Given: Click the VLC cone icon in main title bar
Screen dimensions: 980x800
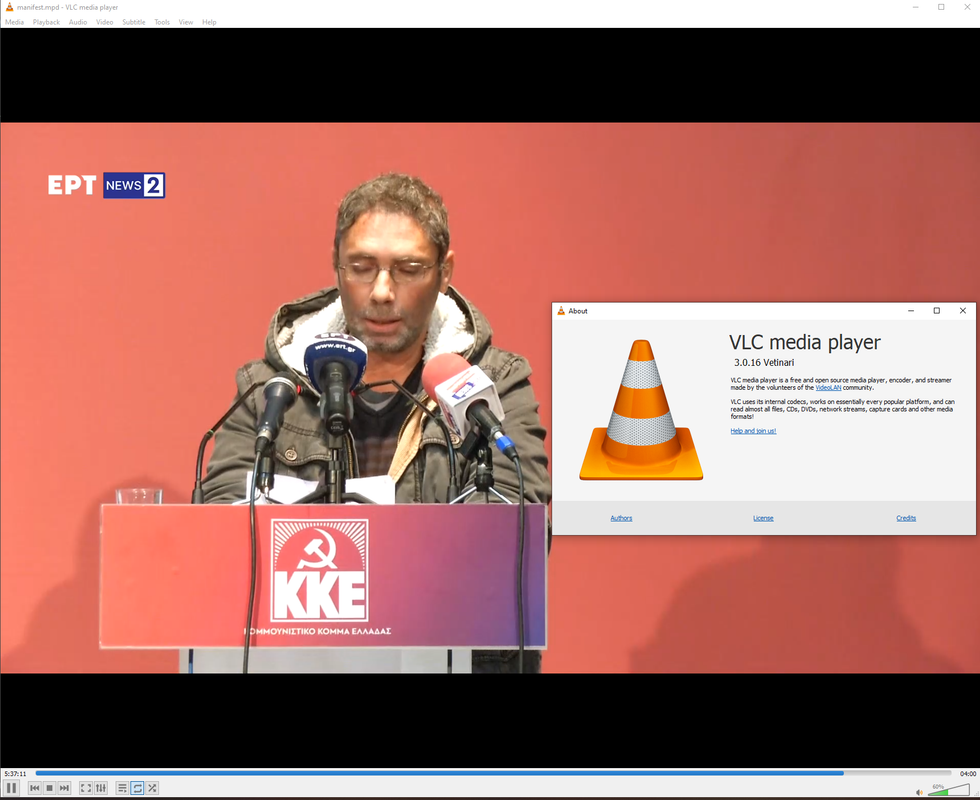Looking at the screenshot, I should coord(9,7).
